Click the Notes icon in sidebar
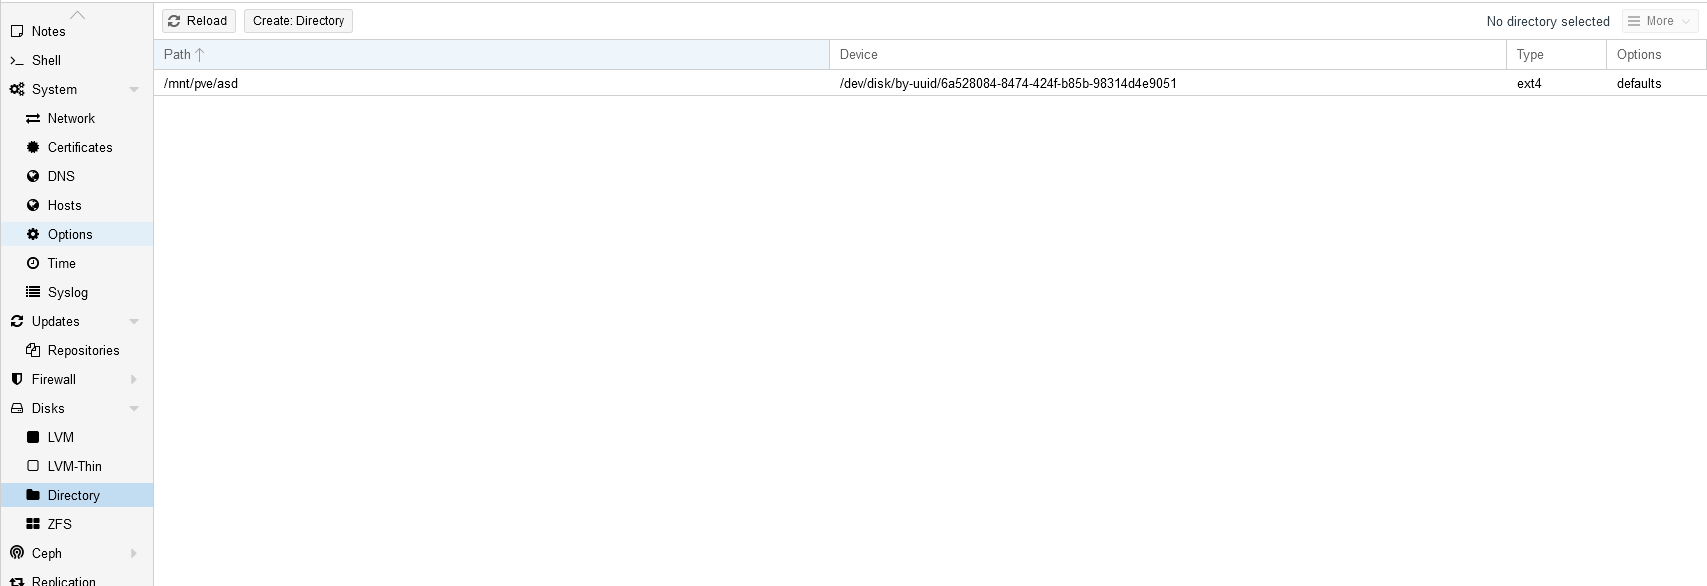This screenshot has height=586, width=1707. [17, 31]
